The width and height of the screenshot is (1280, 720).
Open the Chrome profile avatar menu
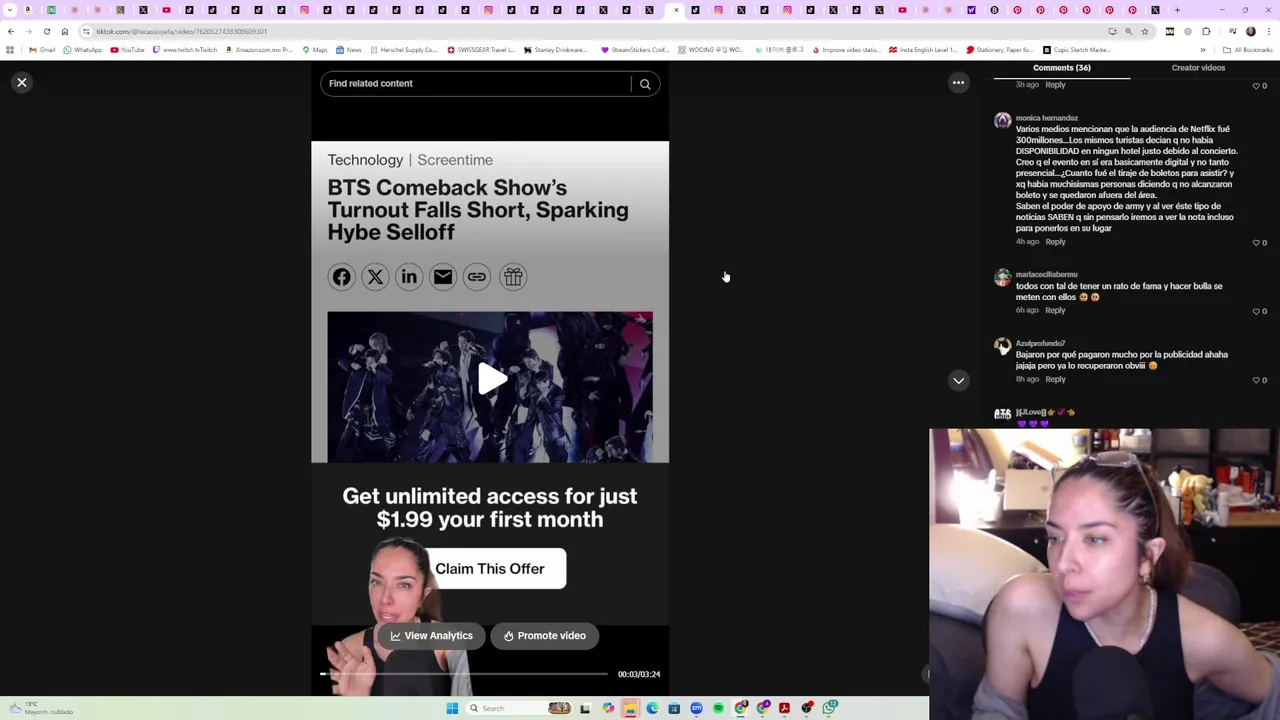pyautogui.click(x=1251, y=32)
